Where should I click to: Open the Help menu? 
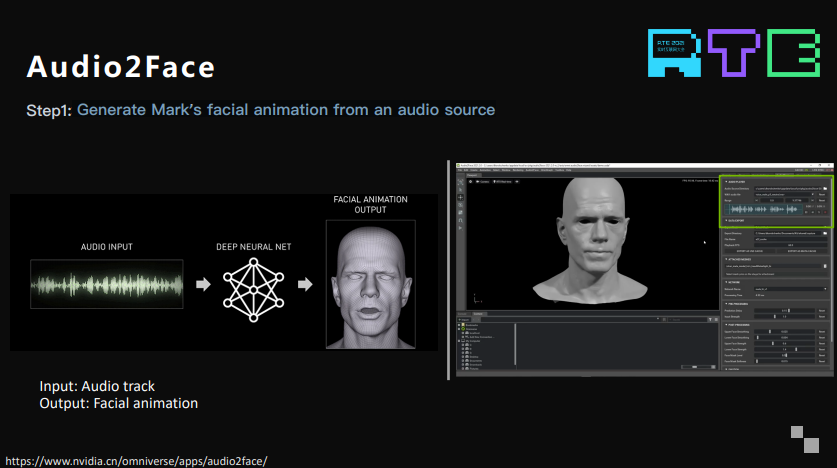(568, 170)
